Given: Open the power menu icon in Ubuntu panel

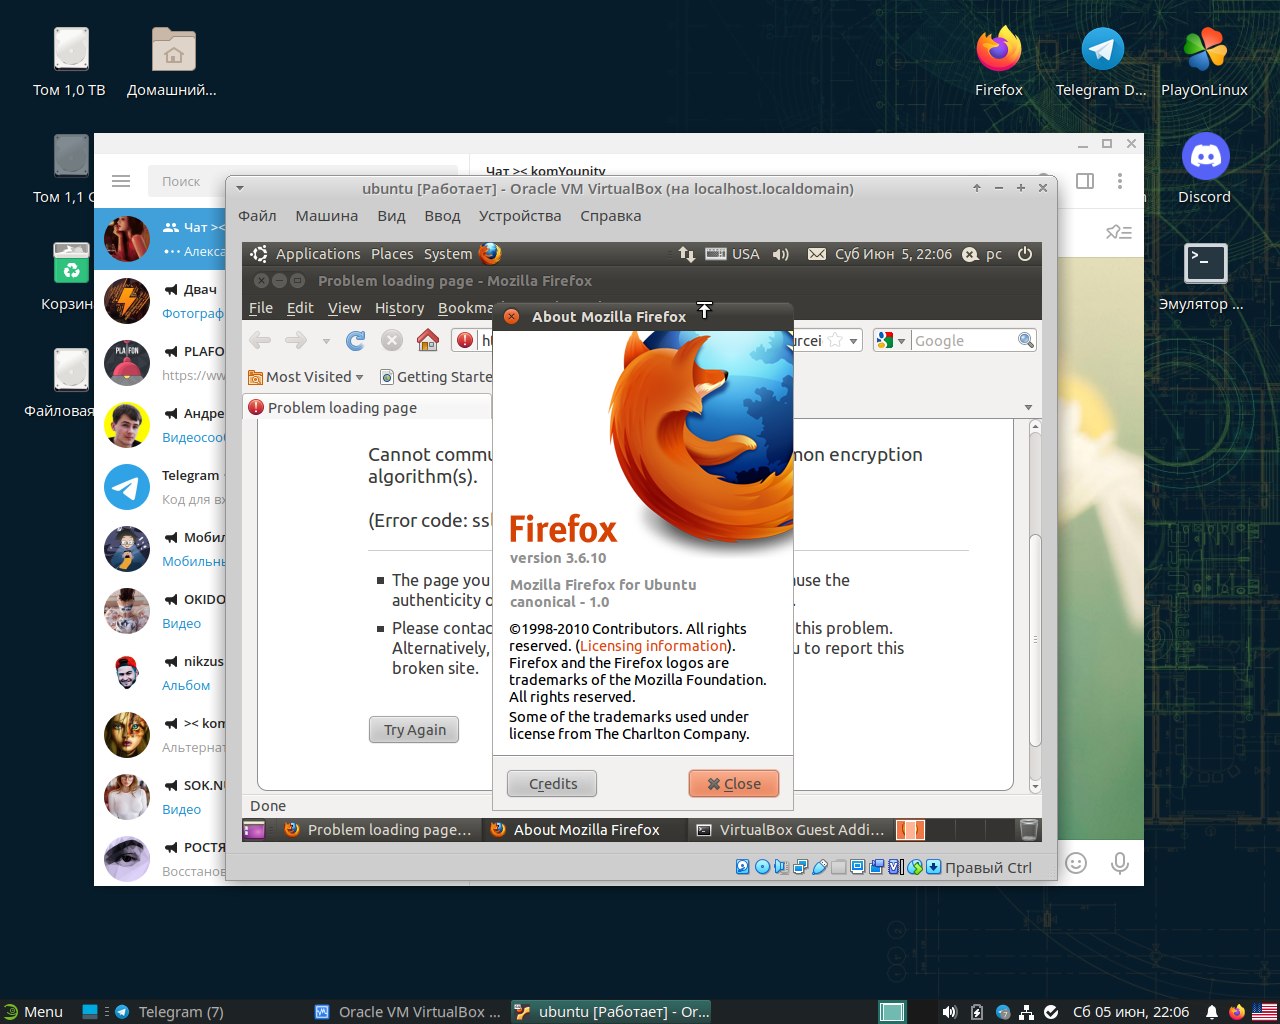Looking at the screenshot, I should [1025, 254].
